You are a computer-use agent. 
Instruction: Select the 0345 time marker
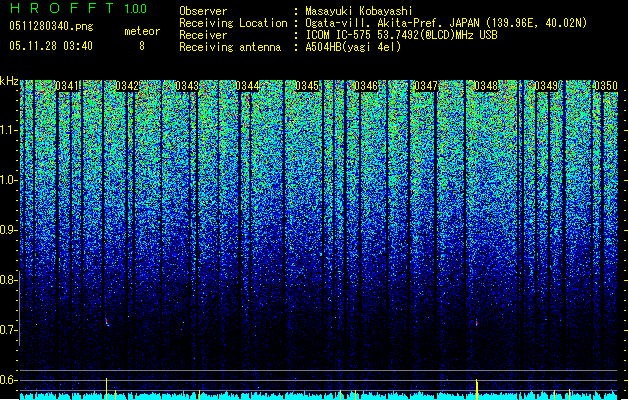pos(307,86)
